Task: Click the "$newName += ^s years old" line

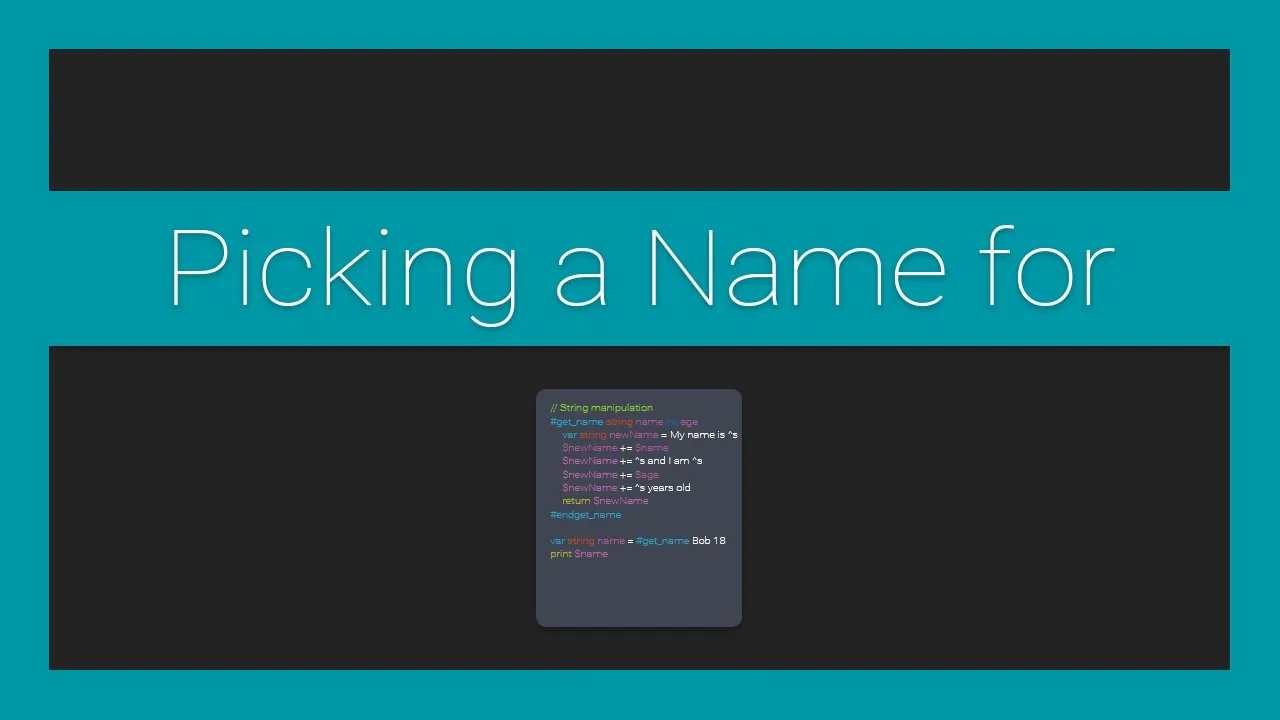Action: click(626, 488)
